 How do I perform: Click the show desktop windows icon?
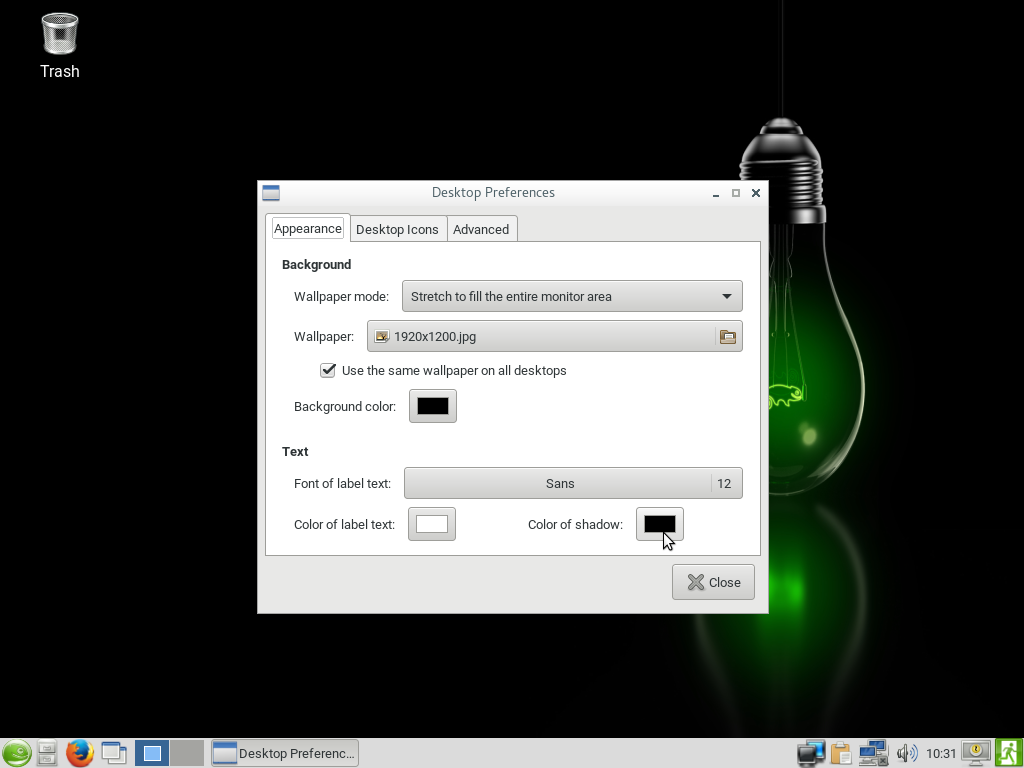coord(114,753)
